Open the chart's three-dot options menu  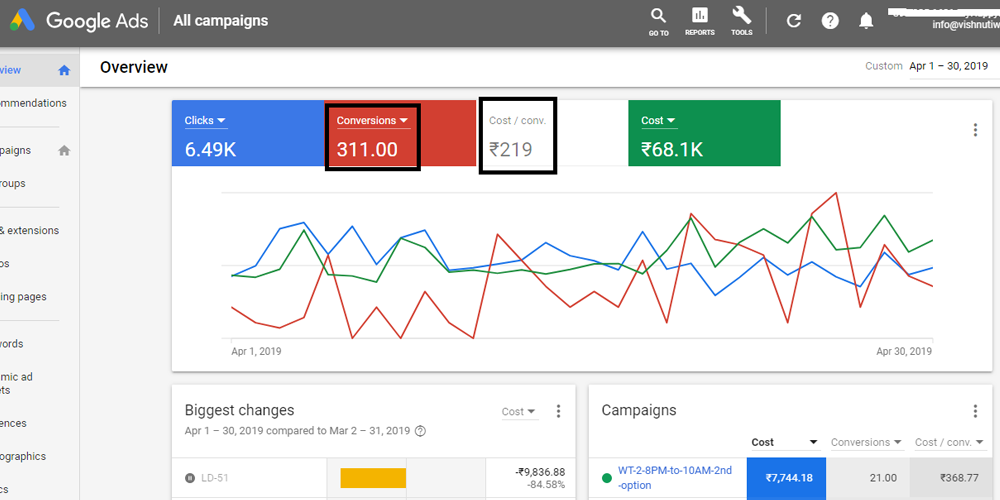(975, 130)
